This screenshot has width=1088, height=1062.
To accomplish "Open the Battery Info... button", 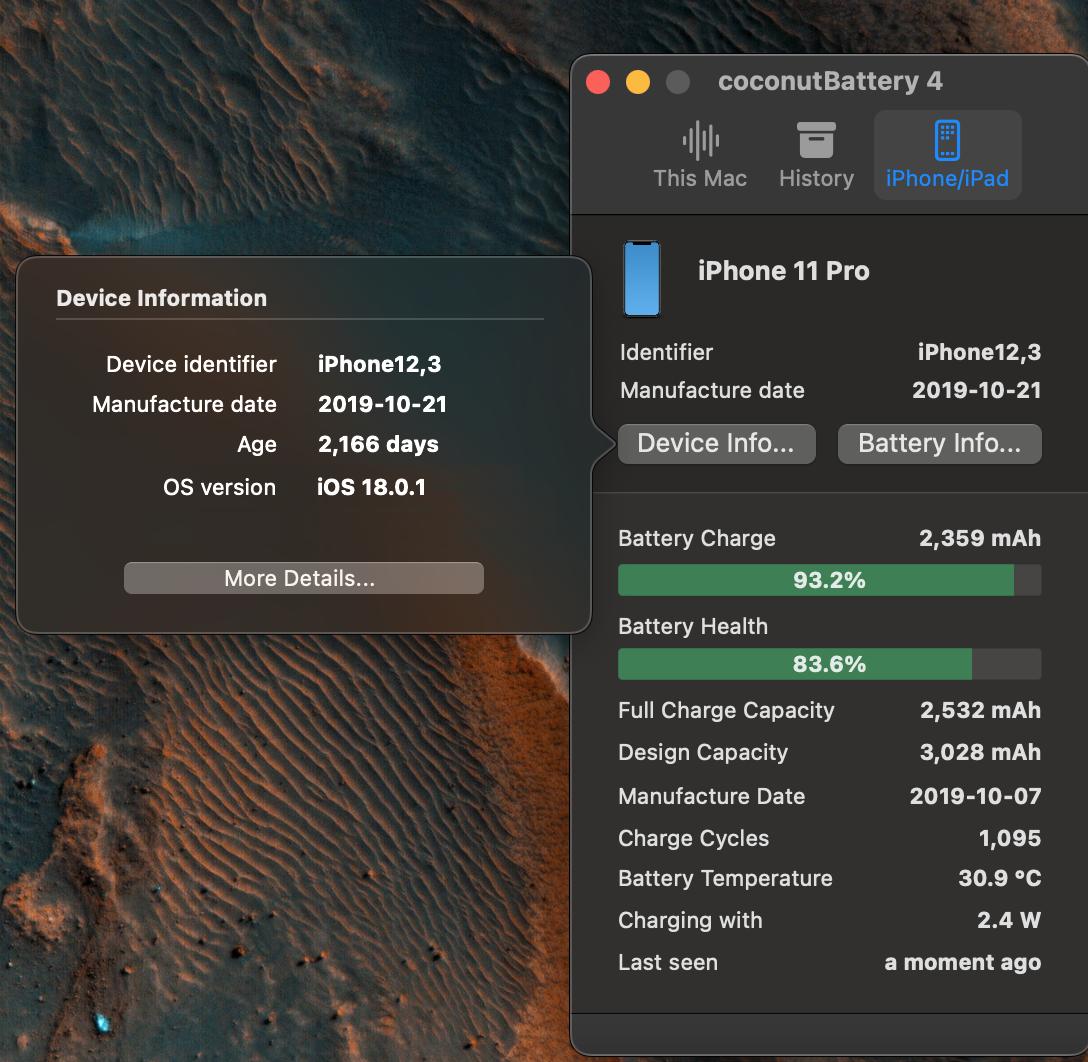I will coord(939,444).
